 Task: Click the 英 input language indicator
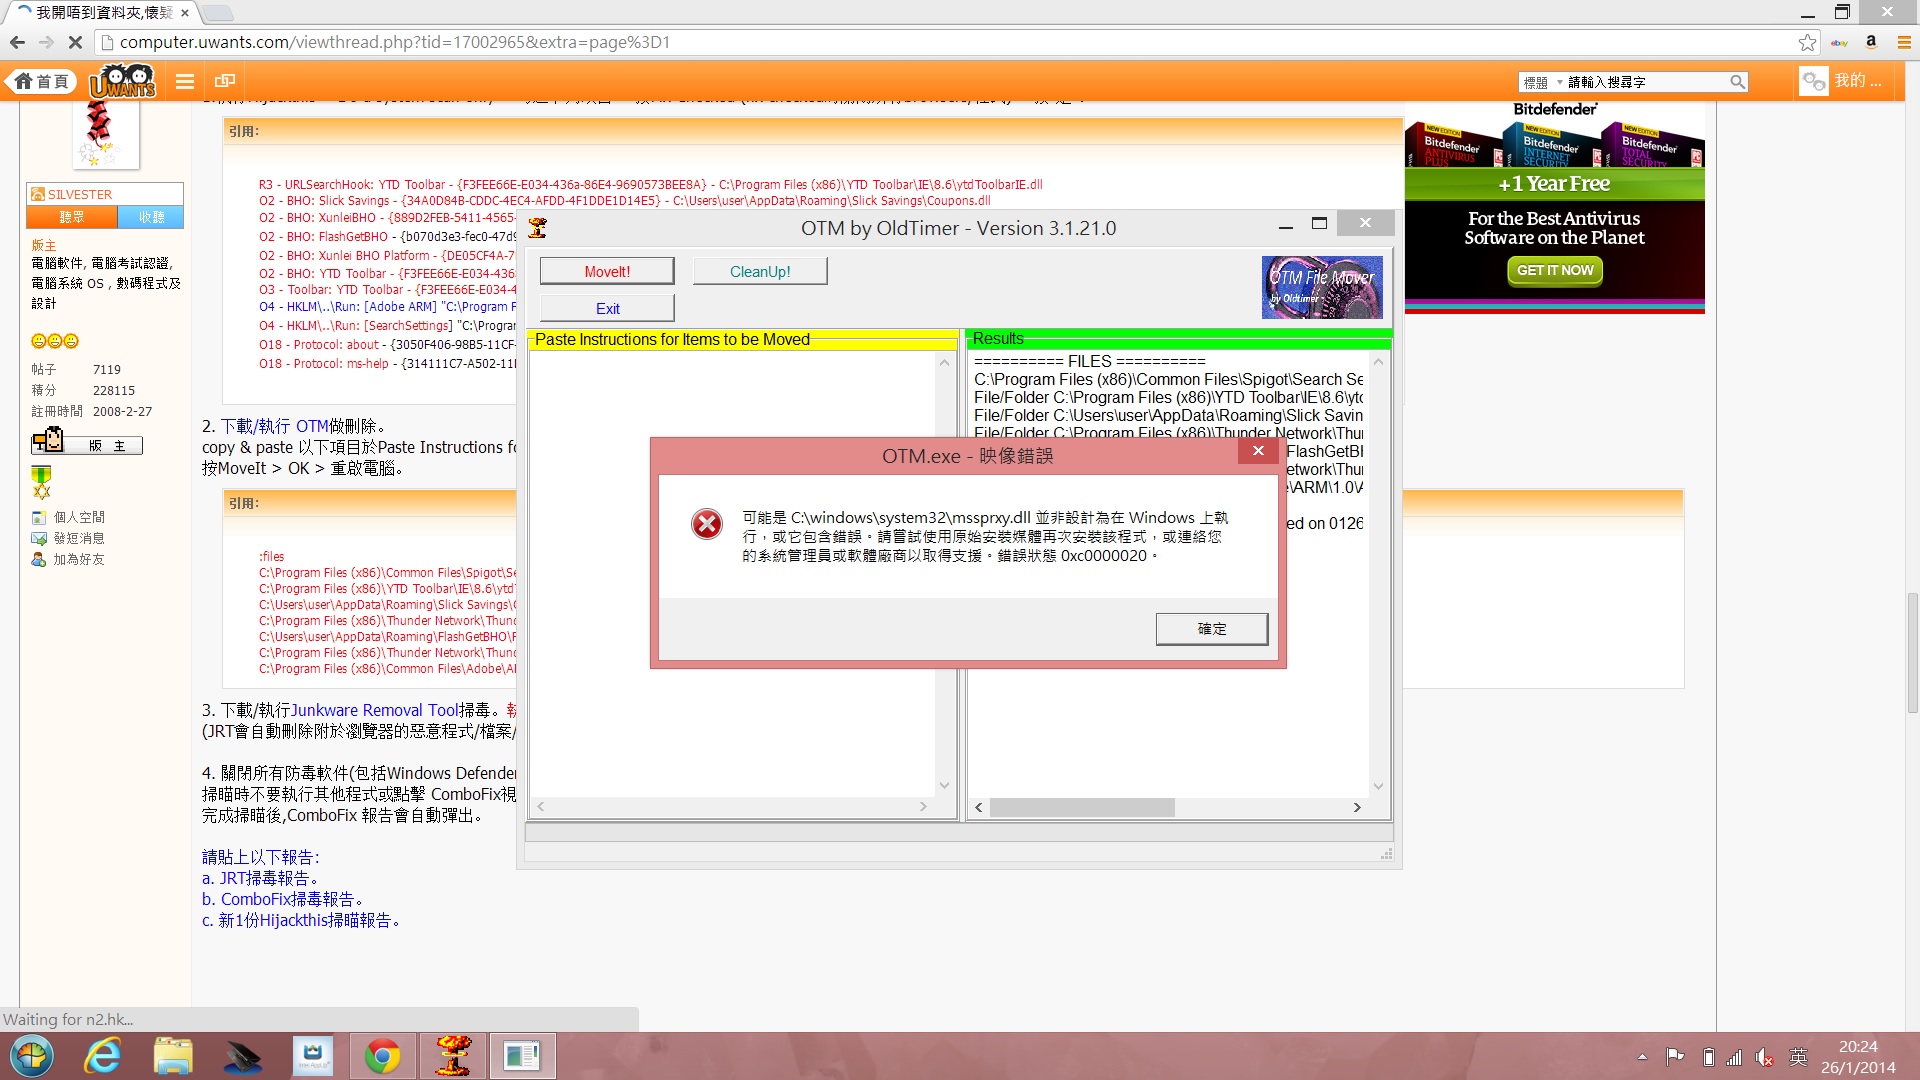coord(1798,1057)
